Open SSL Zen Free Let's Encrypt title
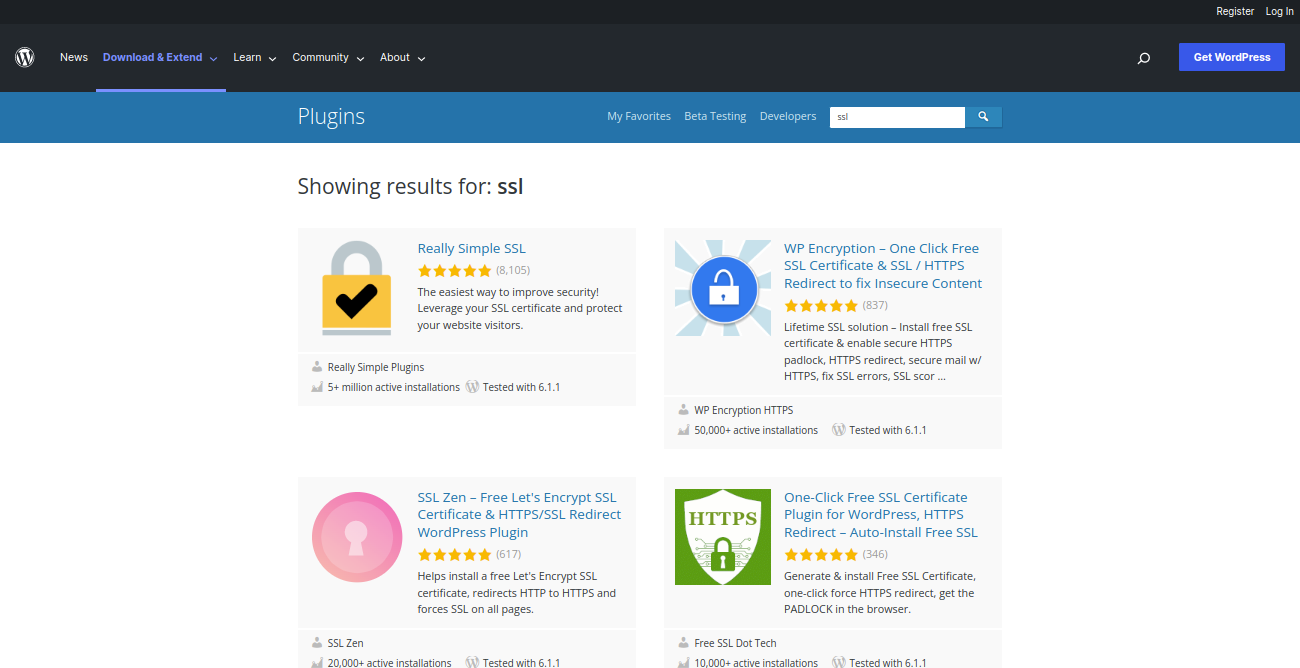 pos(519,515)
